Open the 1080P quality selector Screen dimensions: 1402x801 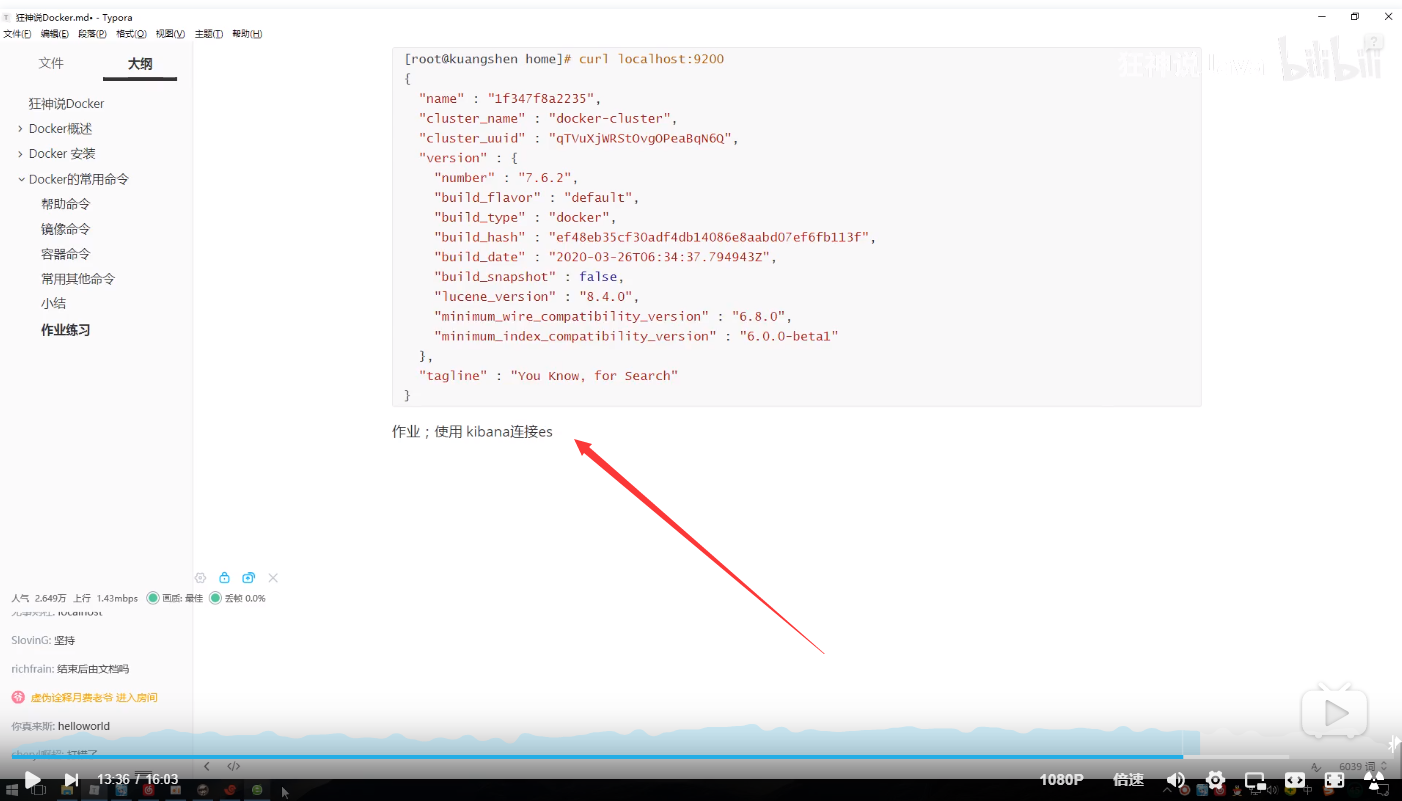click(x=1061, y=779)
